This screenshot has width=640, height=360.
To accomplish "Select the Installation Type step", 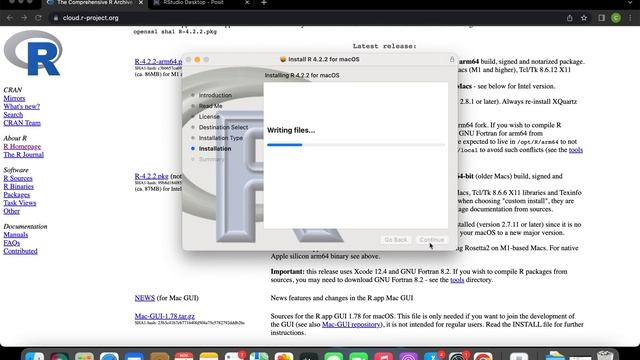I will tap(221, 138).
